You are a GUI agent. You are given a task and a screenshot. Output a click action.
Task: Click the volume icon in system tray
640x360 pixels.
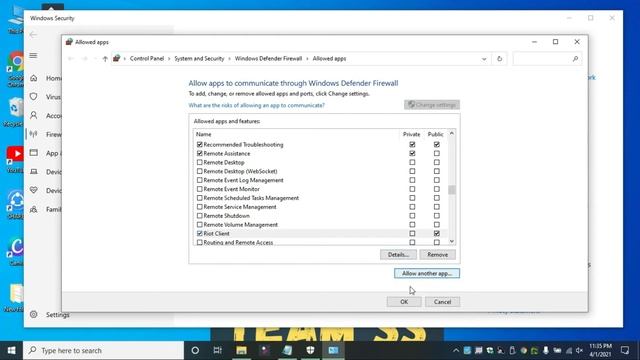[579, 351]
